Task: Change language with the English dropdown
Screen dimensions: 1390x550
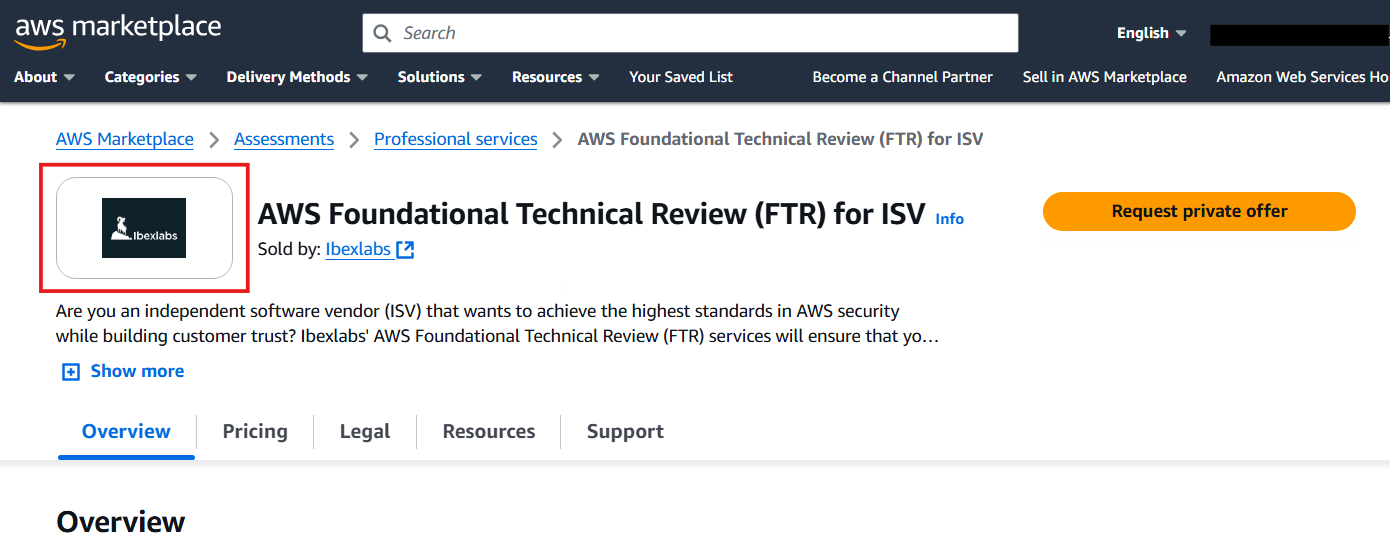Action: (1151, 33)
